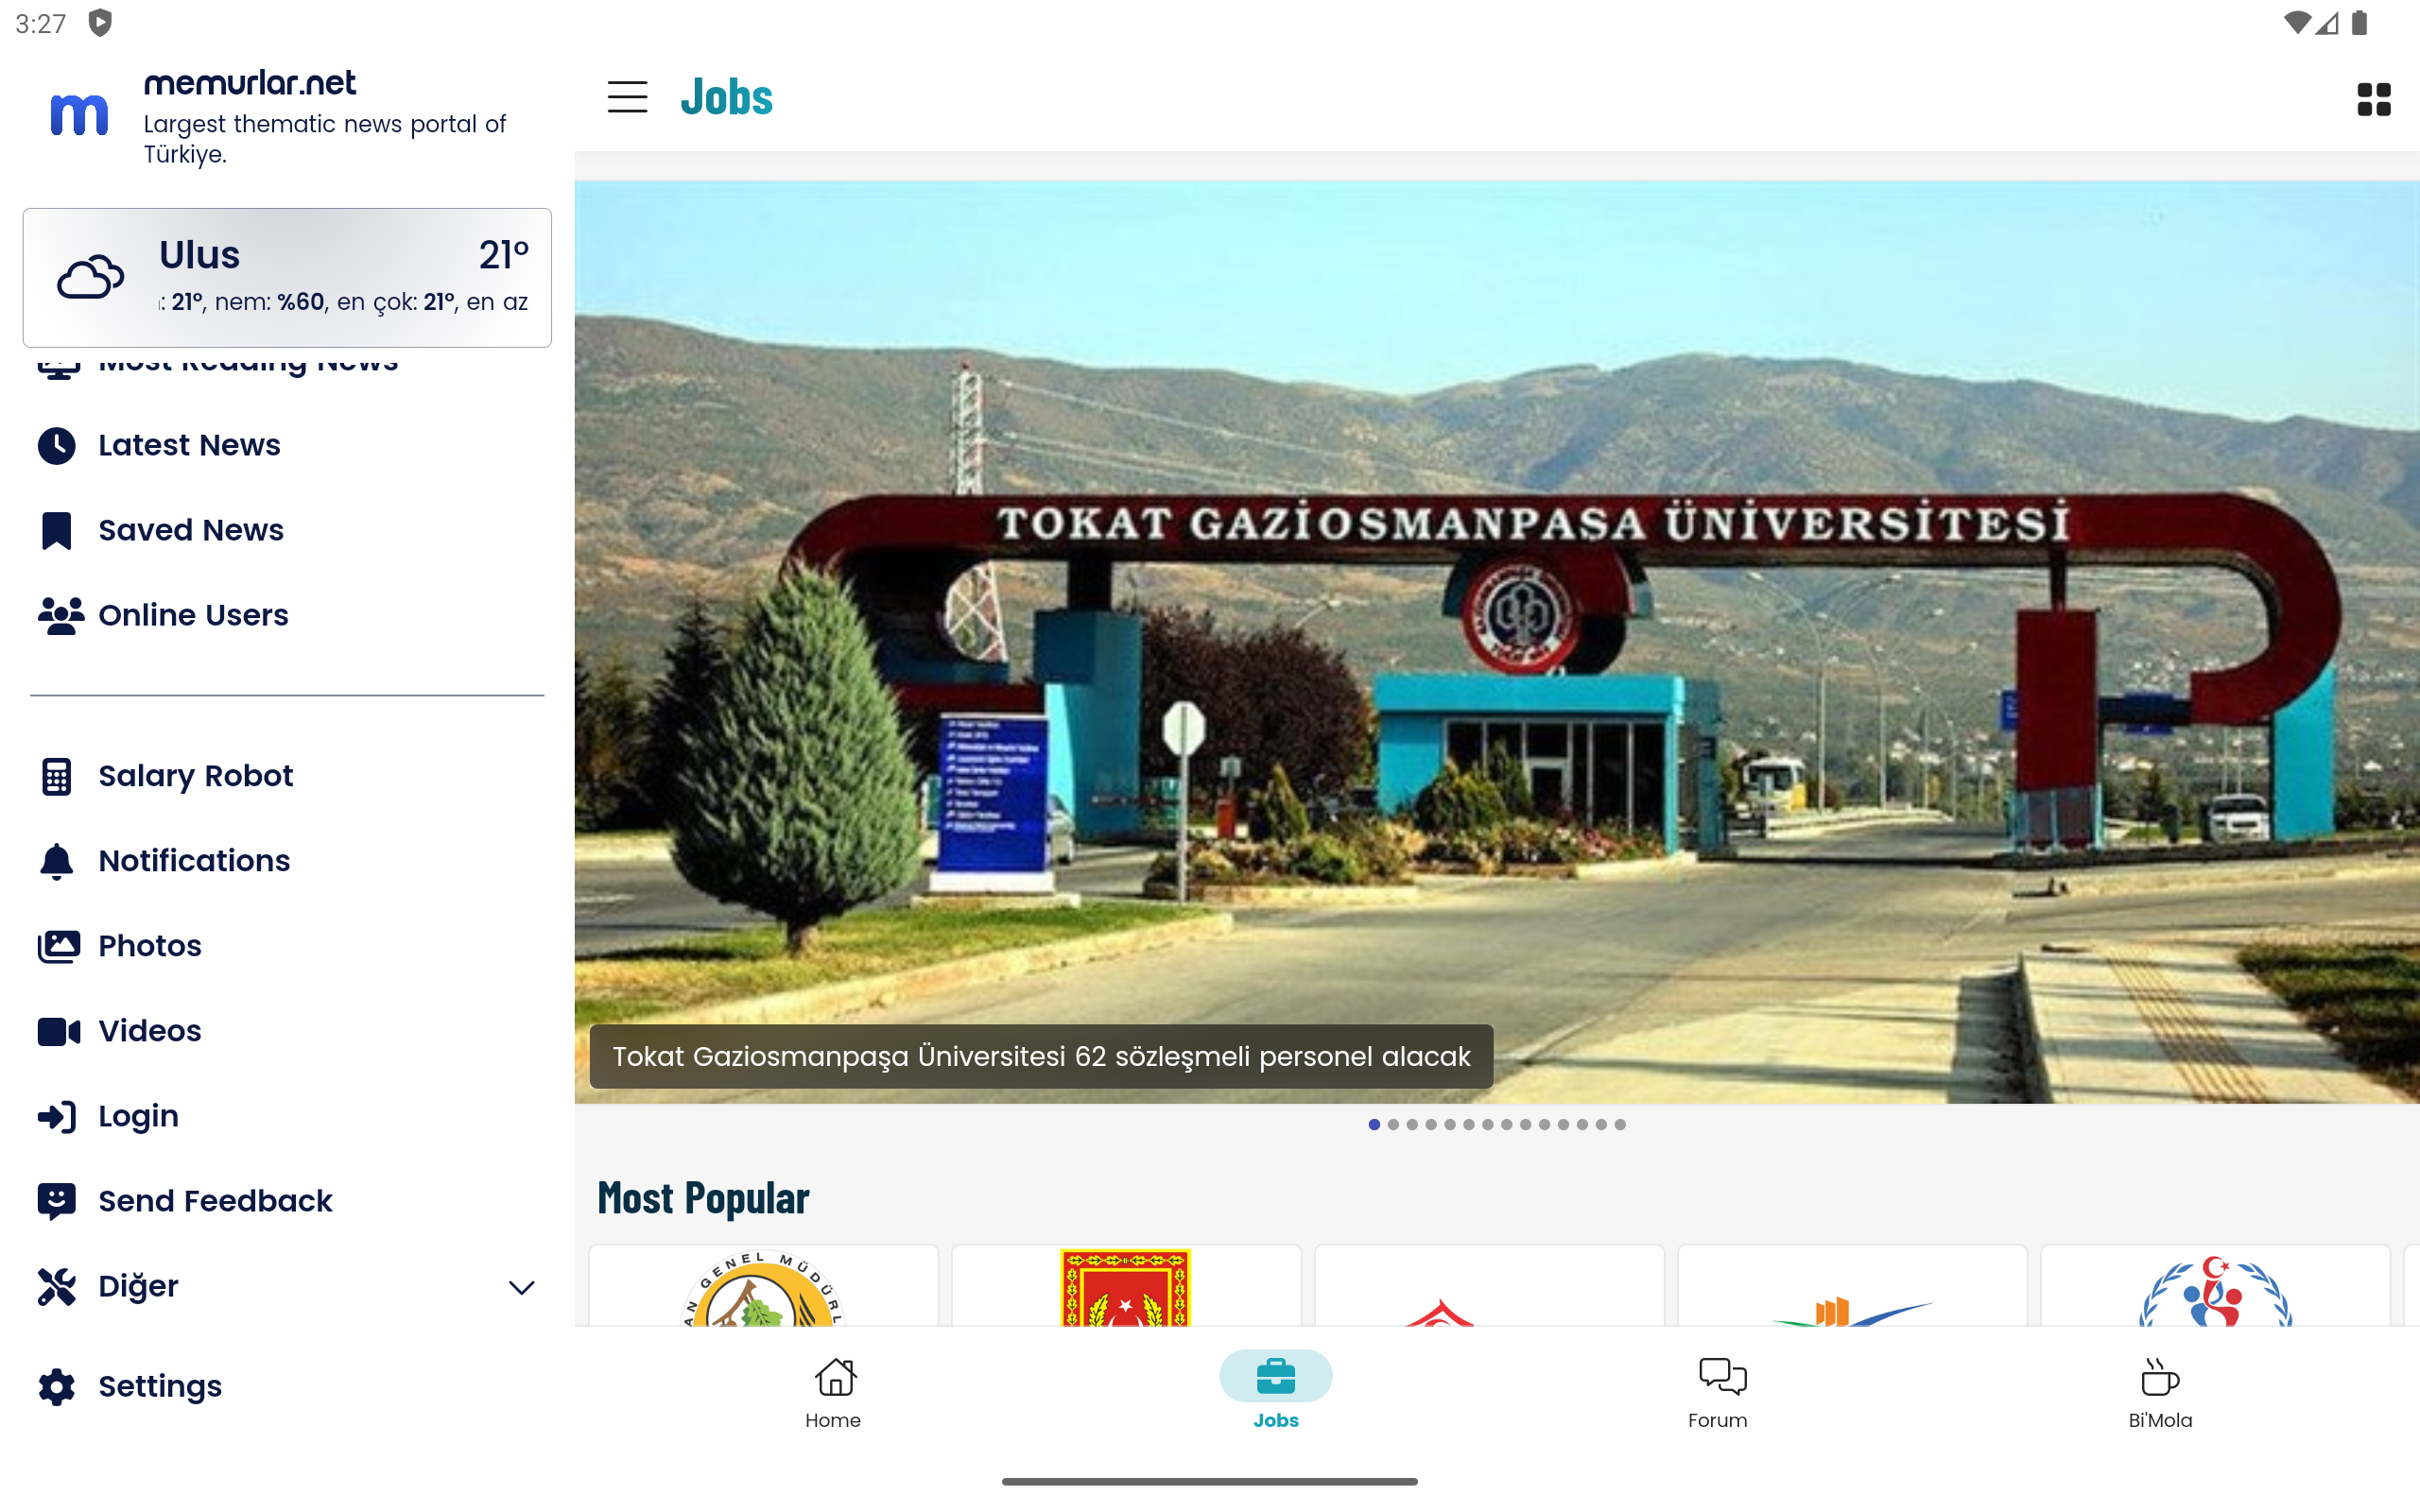
Task: Click the calculator icon beside Salary Robot
Action: [57, 776]
